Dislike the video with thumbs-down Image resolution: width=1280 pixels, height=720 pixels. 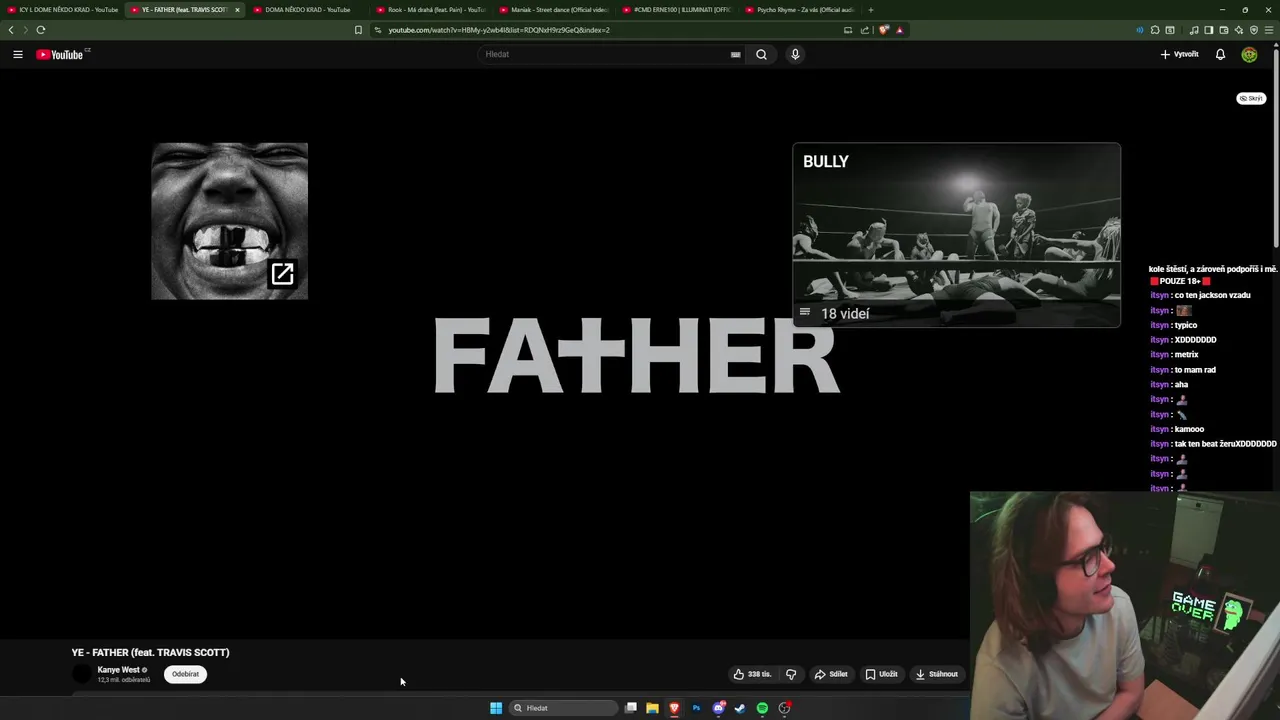791,674
